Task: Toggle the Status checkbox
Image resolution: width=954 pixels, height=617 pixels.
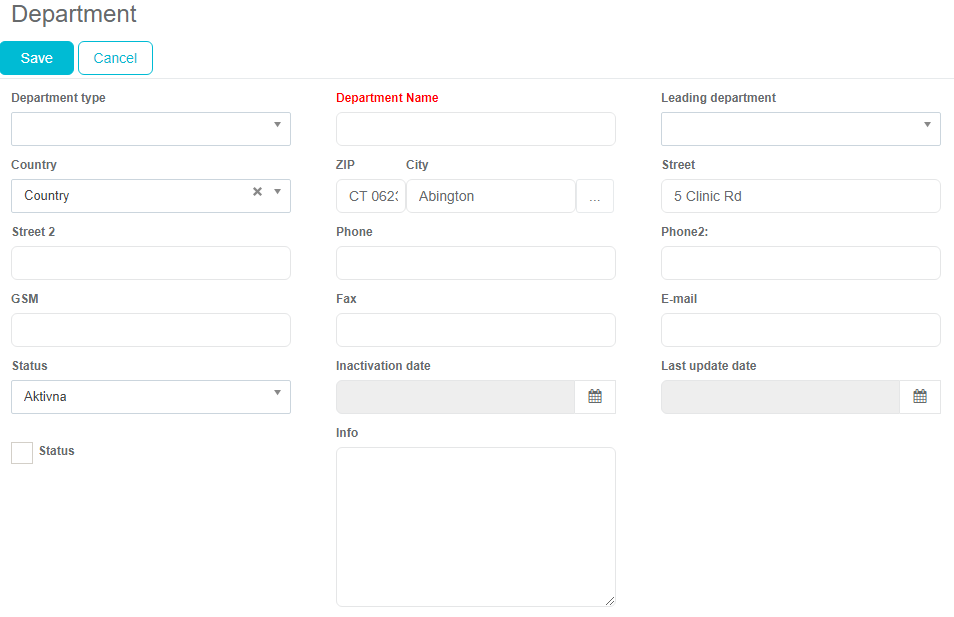Action: pyautogui.click(x=22, y=453)
